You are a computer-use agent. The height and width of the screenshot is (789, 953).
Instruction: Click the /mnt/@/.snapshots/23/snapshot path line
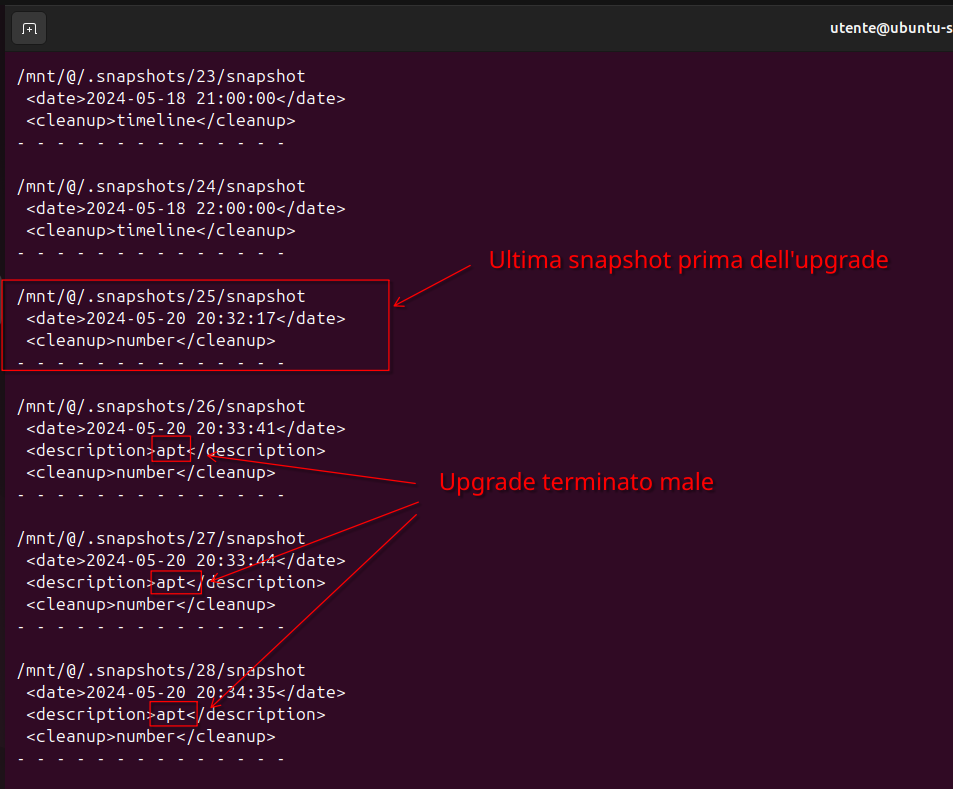point(161,76)
